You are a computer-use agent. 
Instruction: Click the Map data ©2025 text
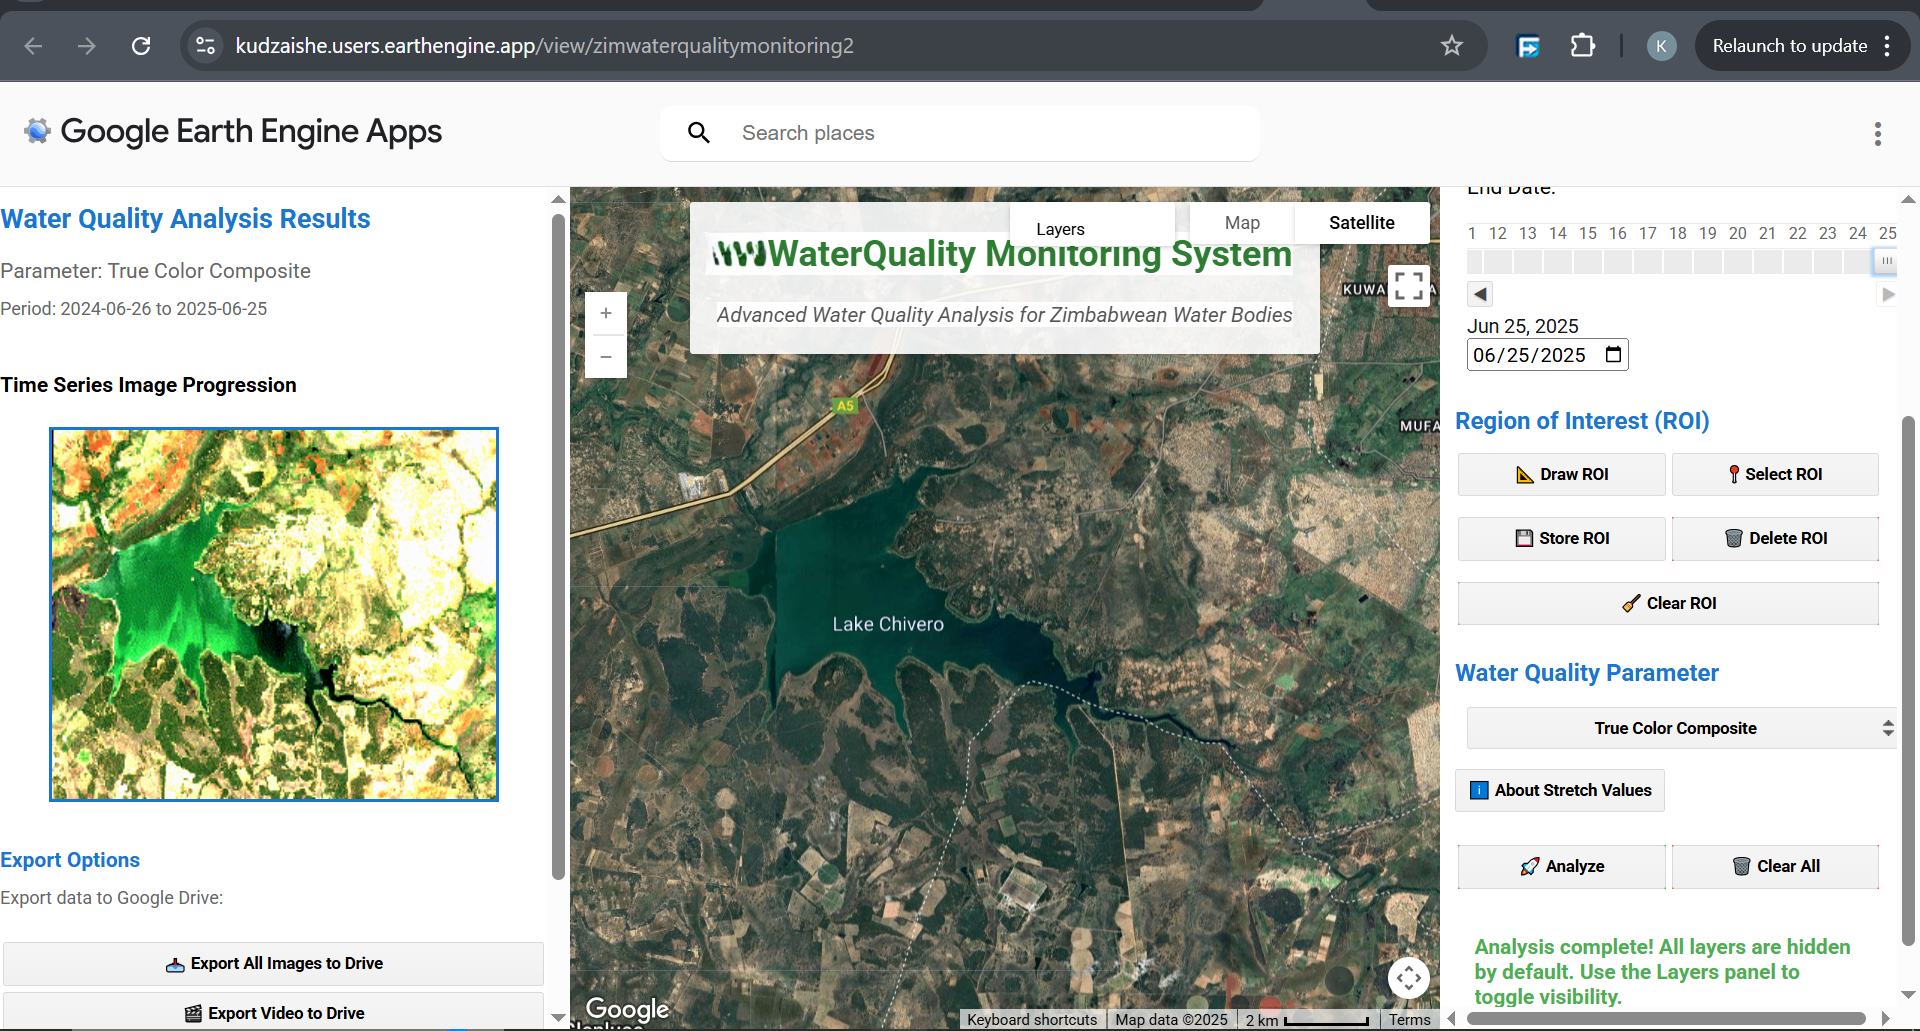pyautogui.click(x=1171, y=1020)
